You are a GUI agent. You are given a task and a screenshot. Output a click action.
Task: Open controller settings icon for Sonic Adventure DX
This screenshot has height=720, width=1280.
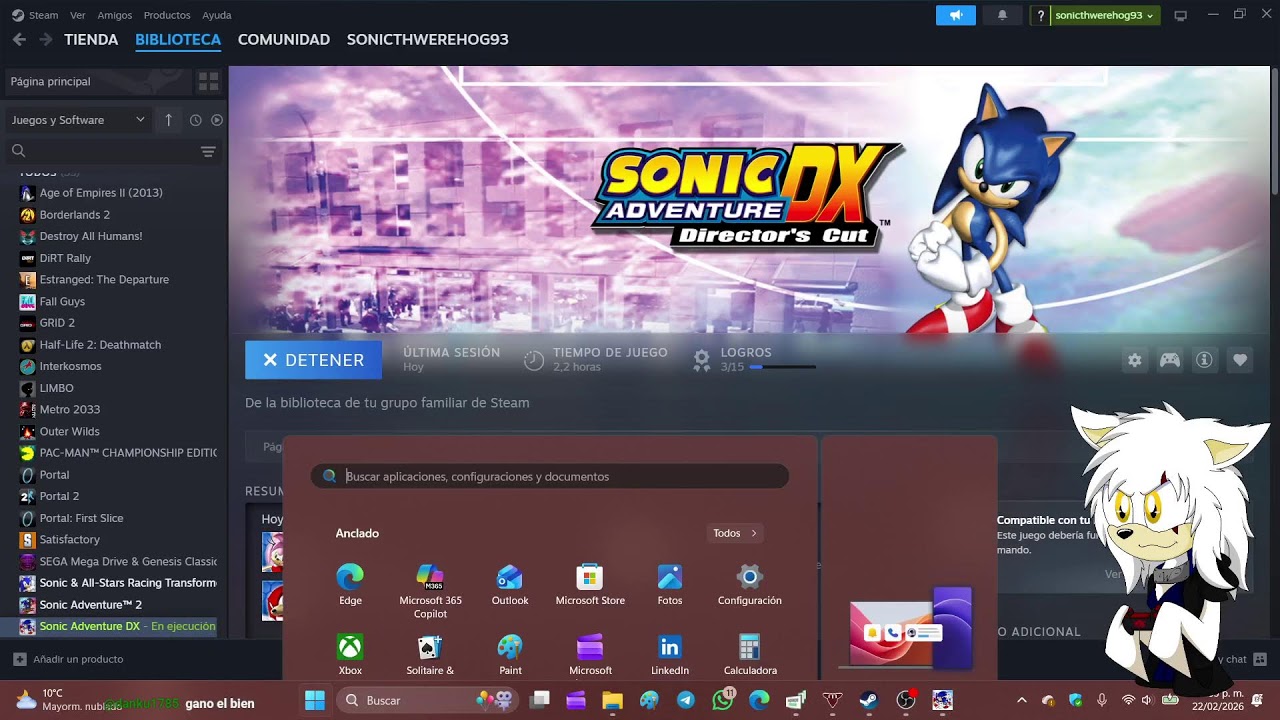1169,360
